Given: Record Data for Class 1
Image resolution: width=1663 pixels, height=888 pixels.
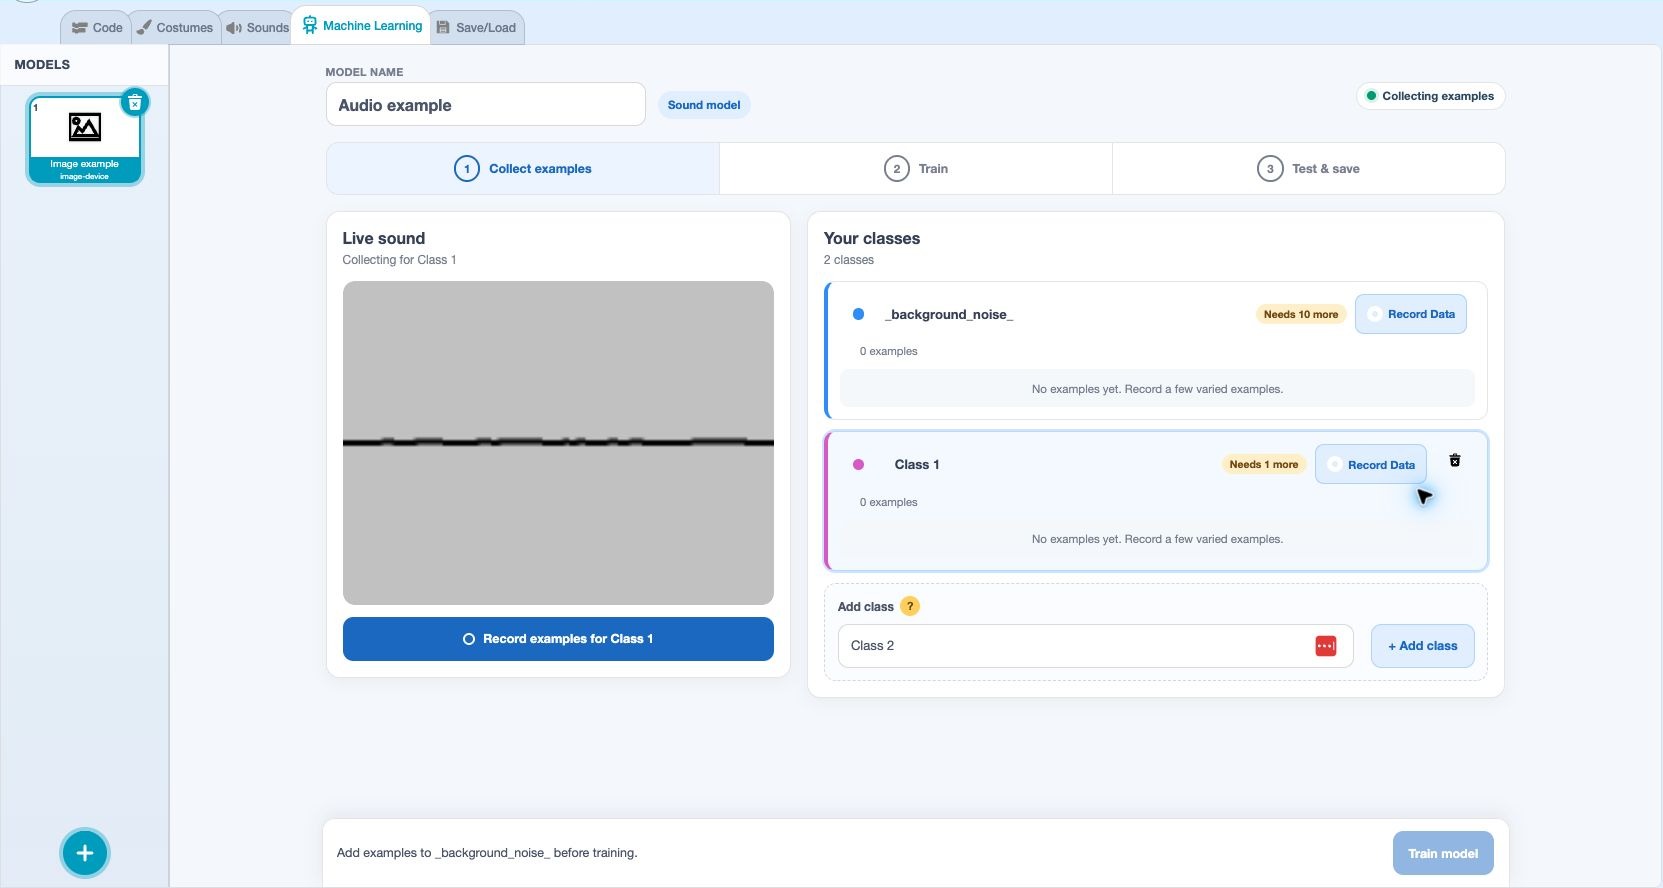Looking at the screenshot, I should point(1371,464).
